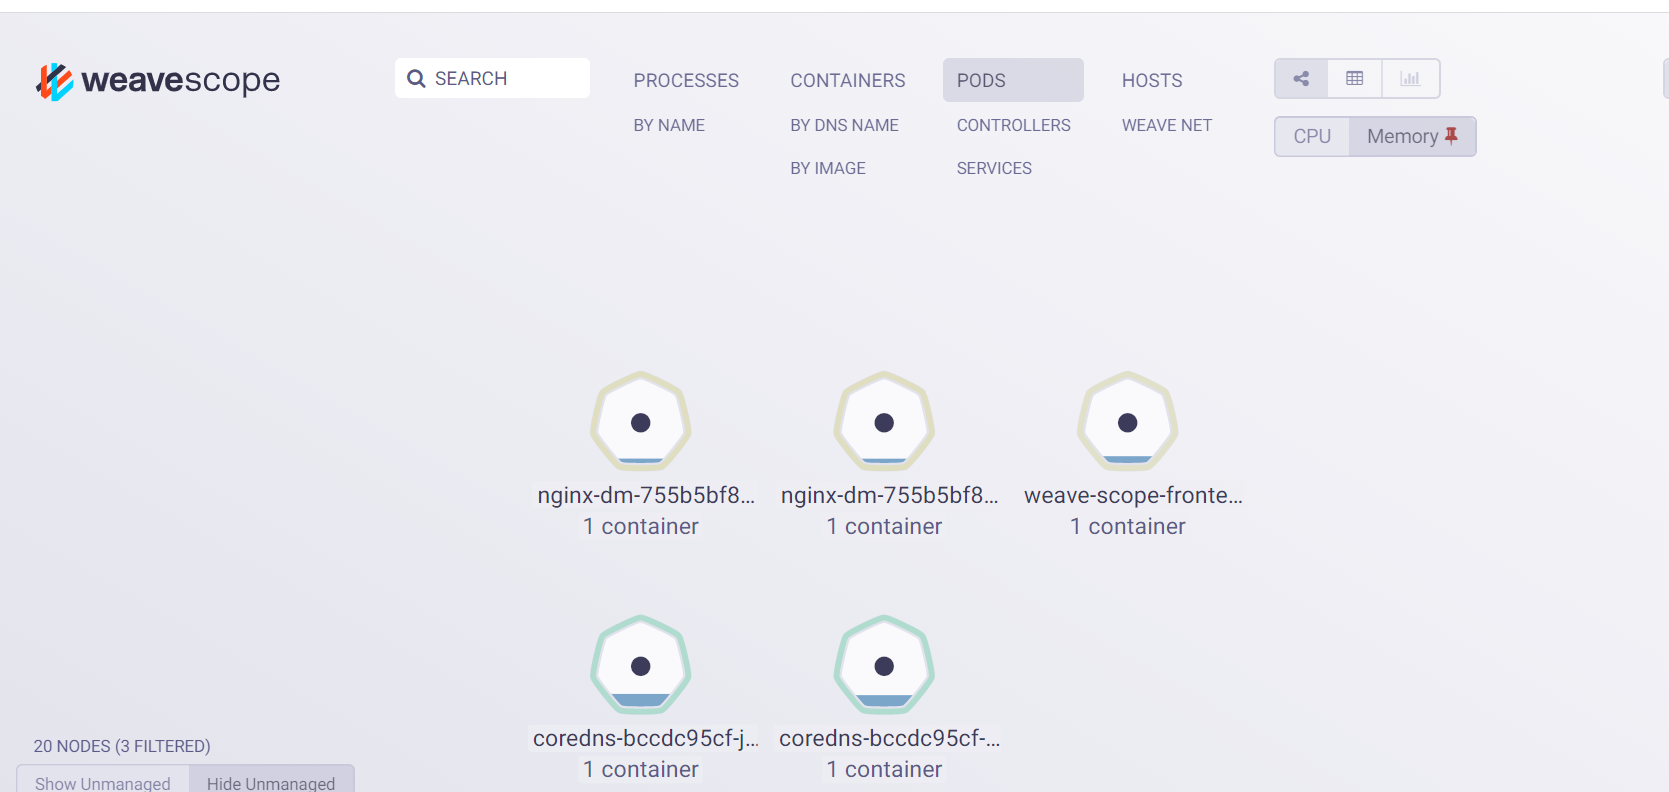The image size is (1669, 792).
Task: Open the CONTAINERS topology
Action: [x=848, y=80]
